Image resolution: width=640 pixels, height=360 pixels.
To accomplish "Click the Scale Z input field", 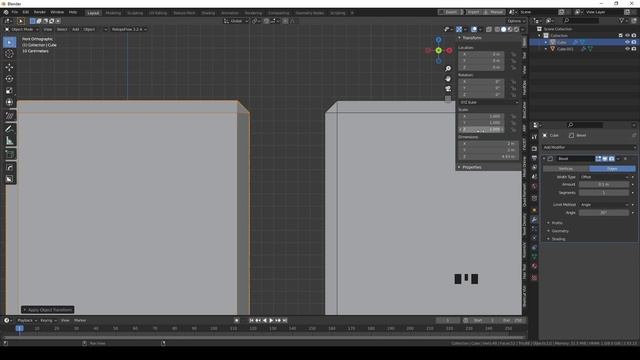I will coord(481,129).
